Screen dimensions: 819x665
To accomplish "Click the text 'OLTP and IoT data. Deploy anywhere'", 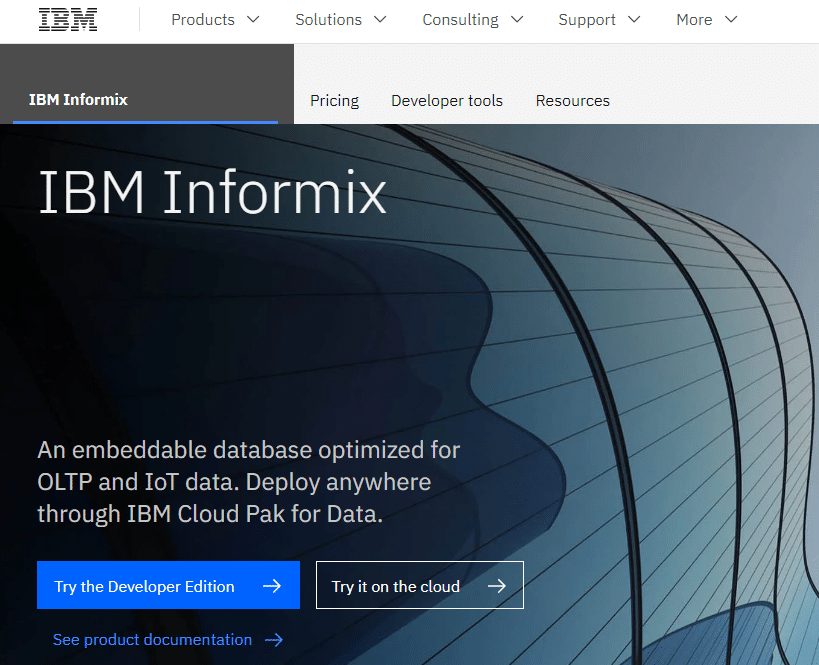I will [234, 482].
